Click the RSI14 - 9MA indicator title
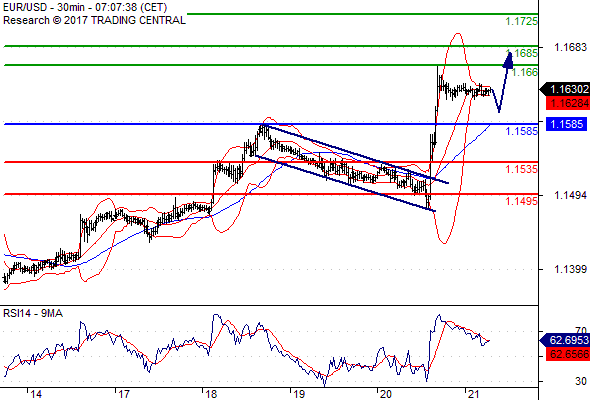 tap(33, 313)
